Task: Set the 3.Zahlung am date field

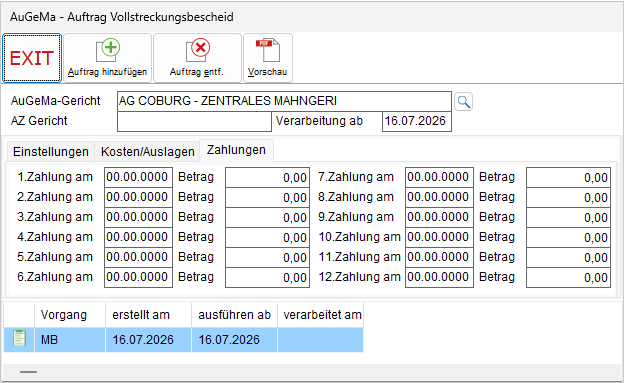Action: pyautogui.click(x=138, y=217)
